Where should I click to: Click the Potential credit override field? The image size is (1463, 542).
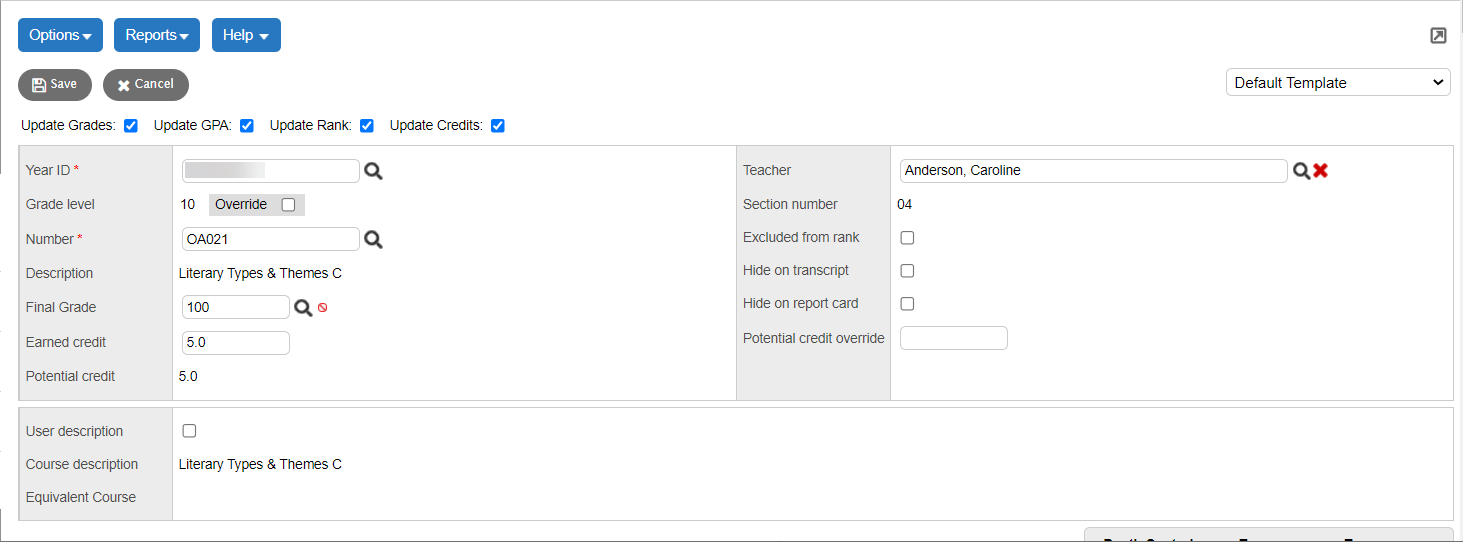tap(953, 338)
